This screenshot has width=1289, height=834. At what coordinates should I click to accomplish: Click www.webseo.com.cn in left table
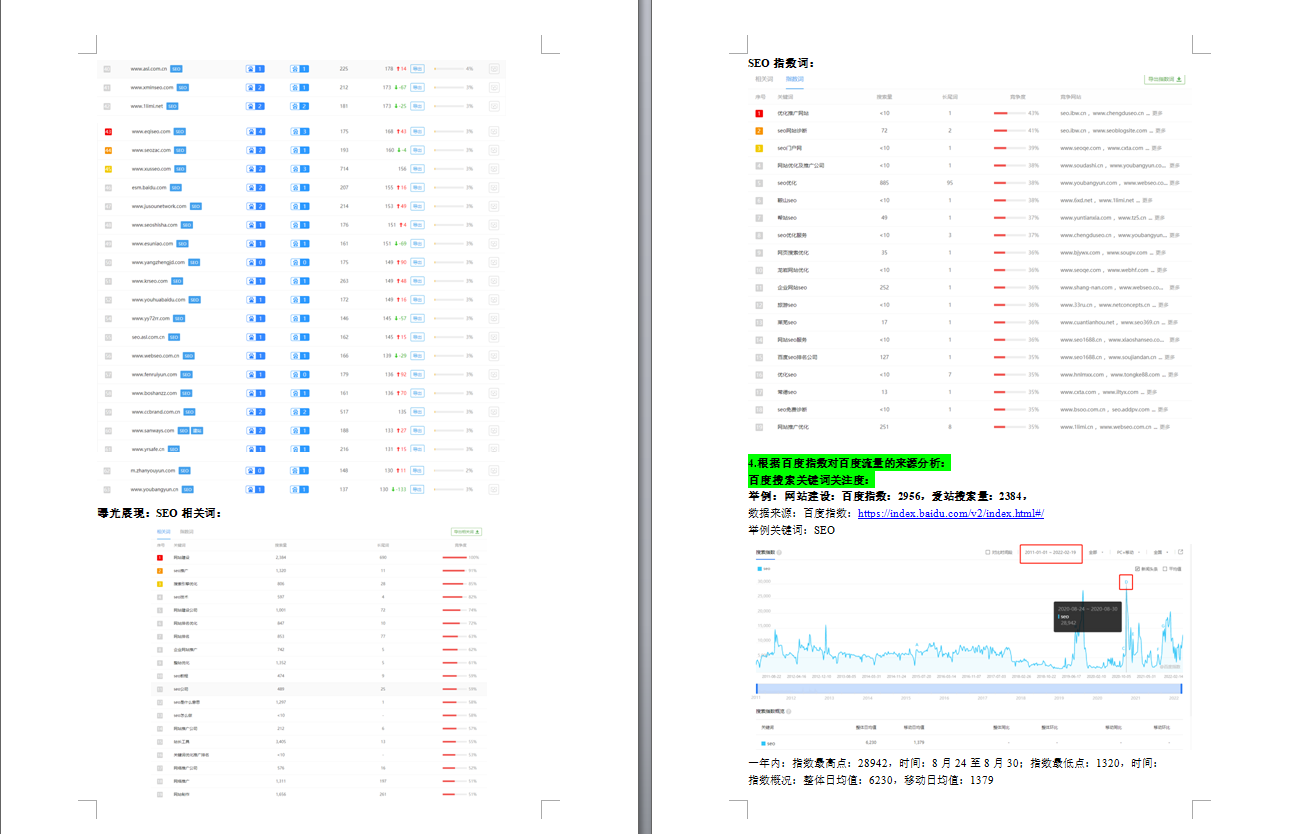155,356
